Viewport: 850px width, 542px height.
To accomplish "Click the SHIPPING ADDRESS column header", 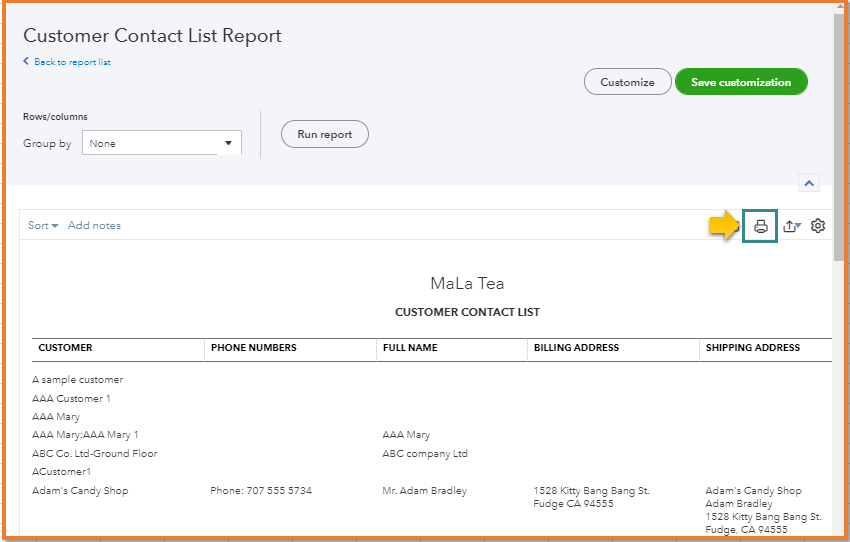I will click(x=752, y=348).
